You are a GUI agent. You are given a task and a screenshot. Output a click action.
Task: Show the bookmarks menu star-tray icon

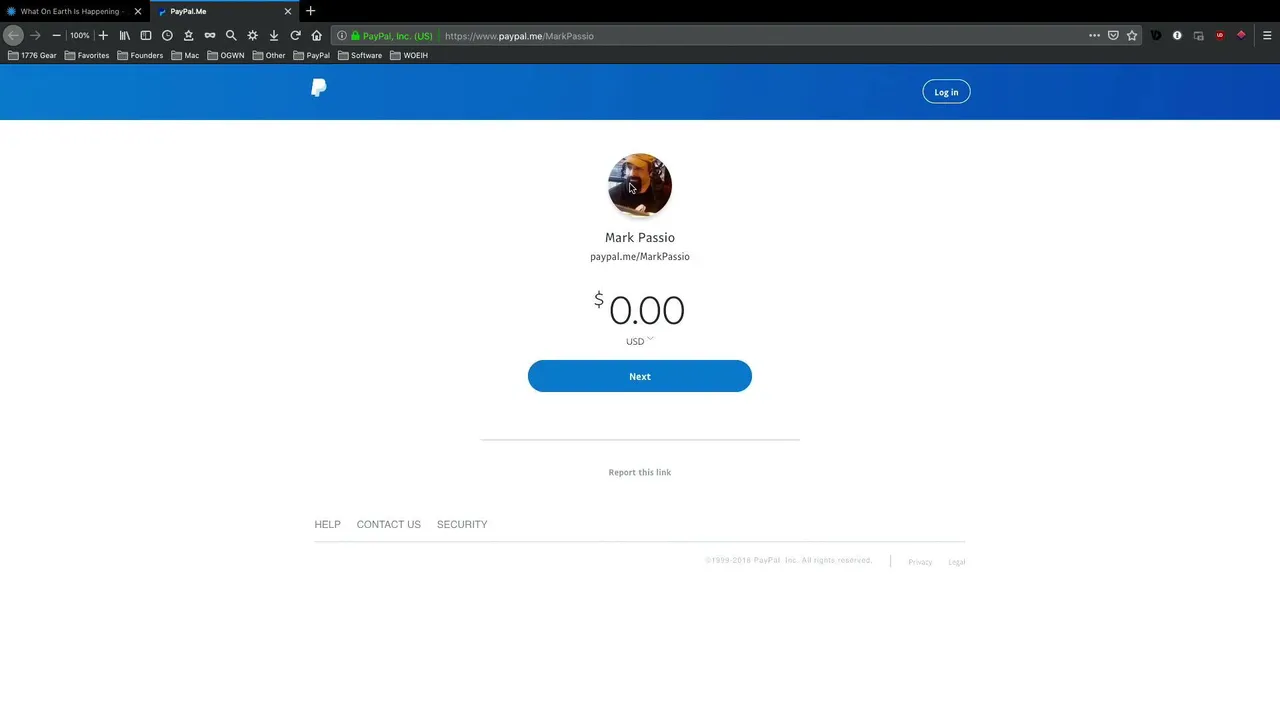tap(188, 35)
